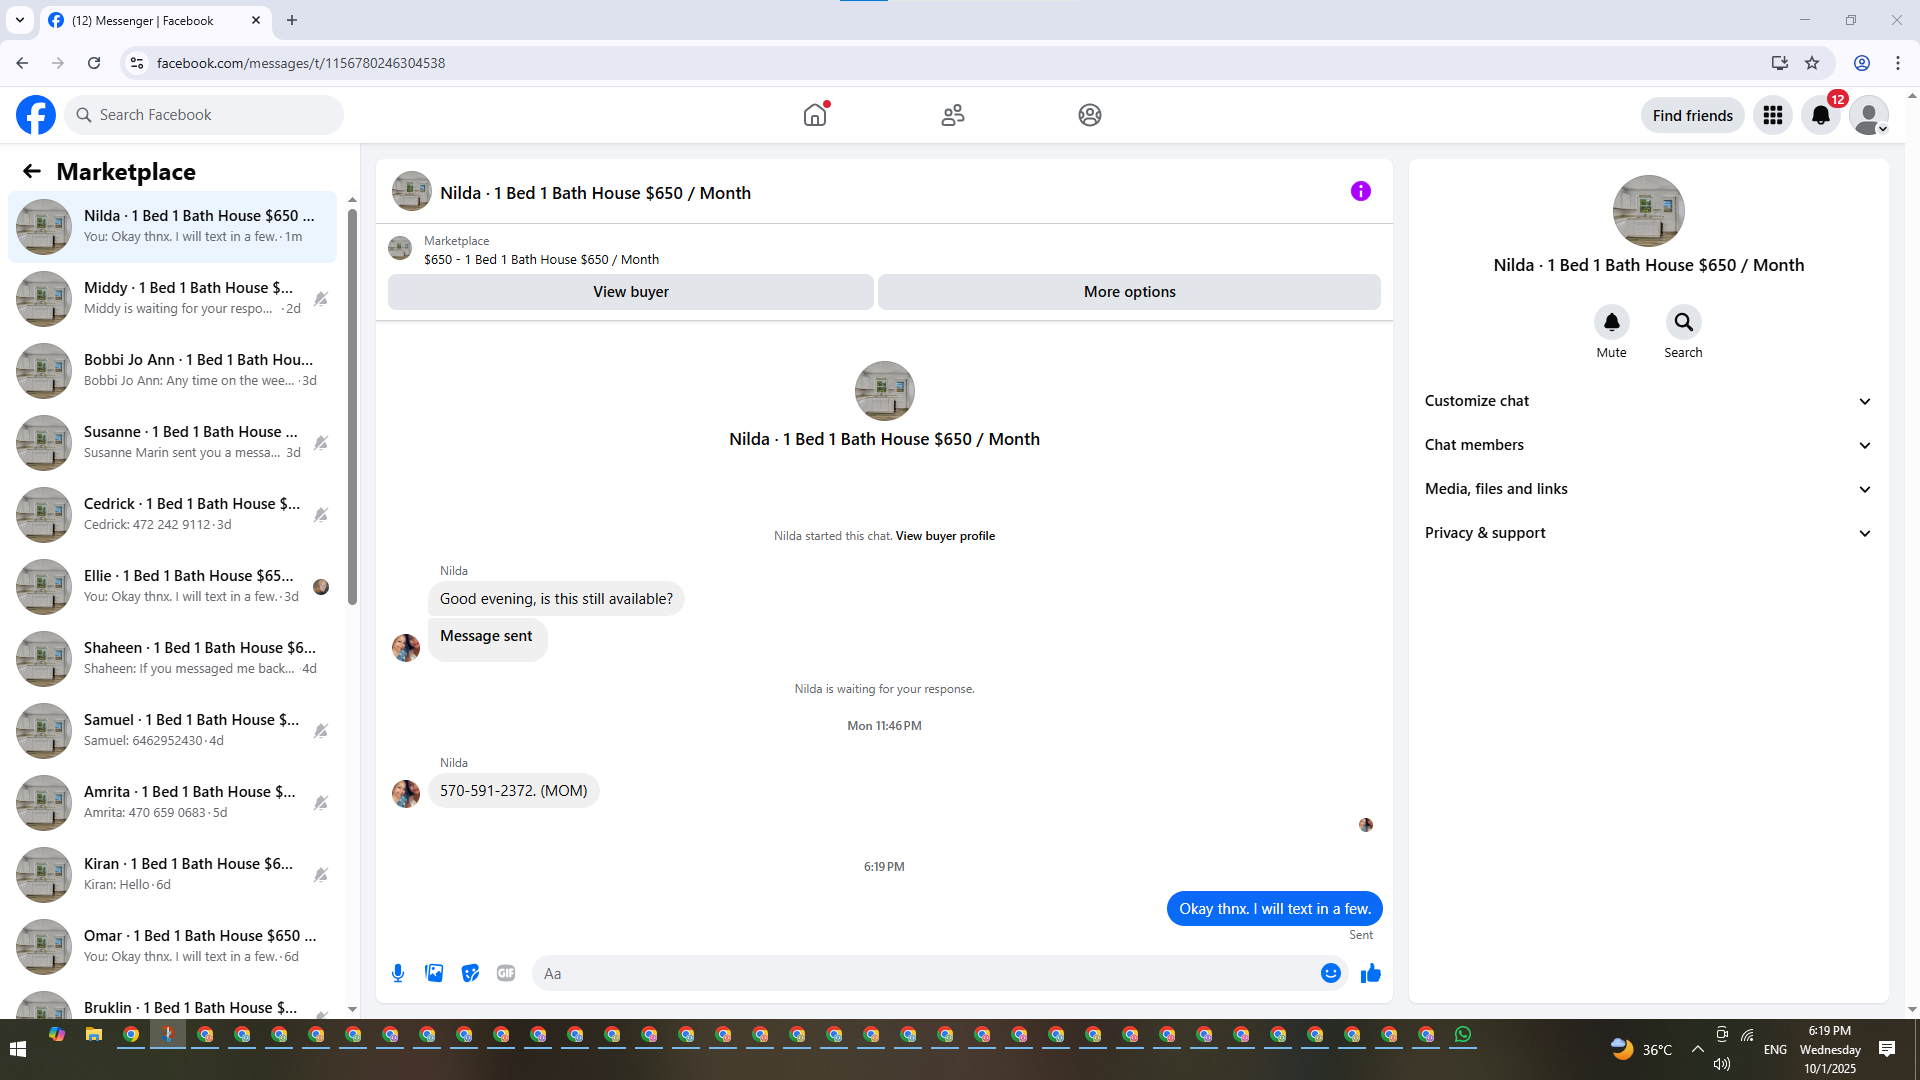Open the Home feed icon

(815, 115)
